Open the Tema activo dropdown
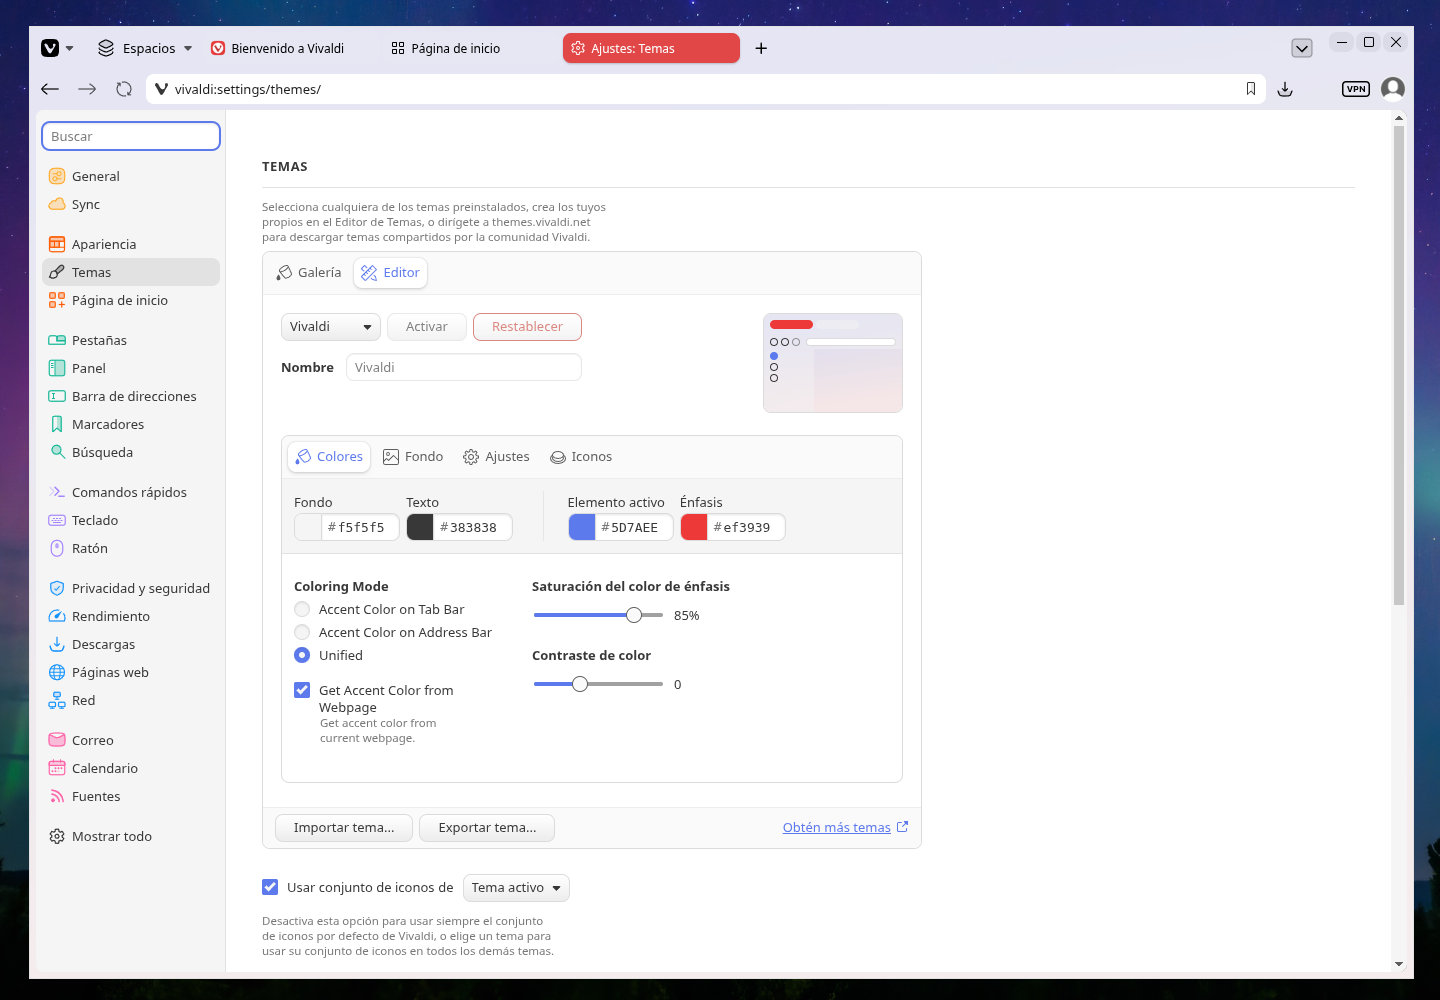 point(516,888)
